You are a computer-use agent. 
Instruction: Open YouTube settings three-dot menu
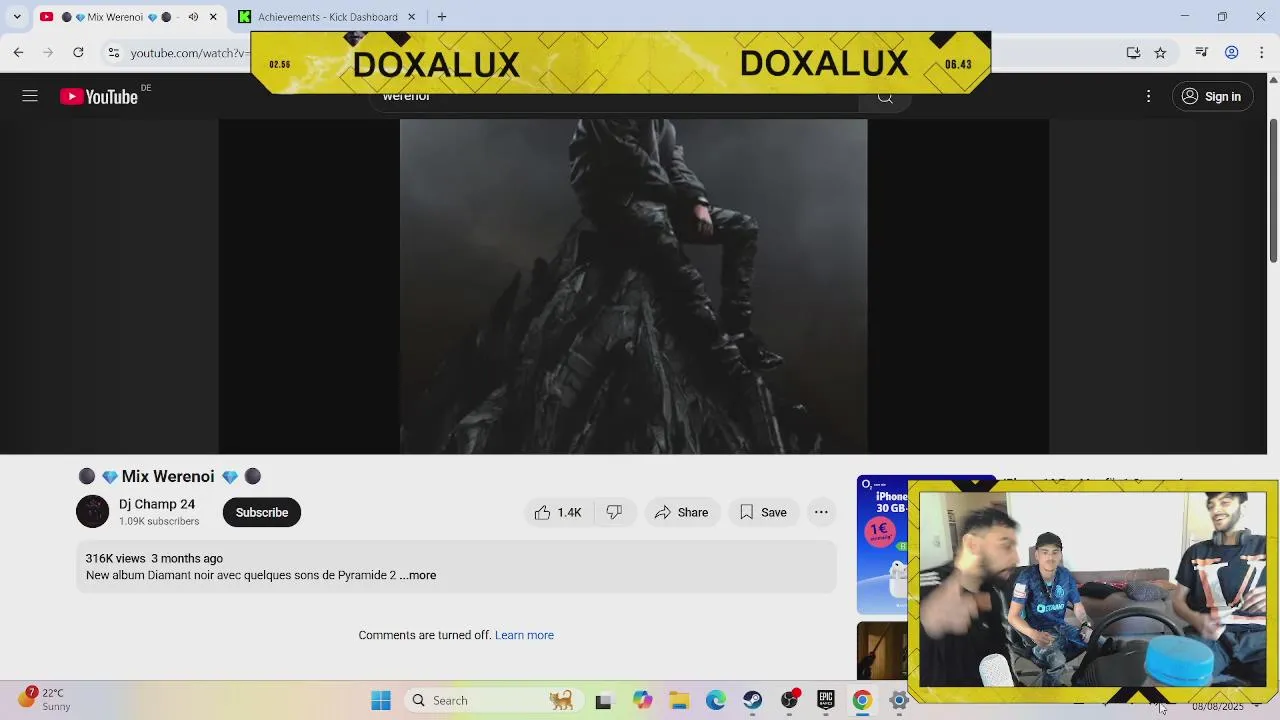[x=1148, y=96]
